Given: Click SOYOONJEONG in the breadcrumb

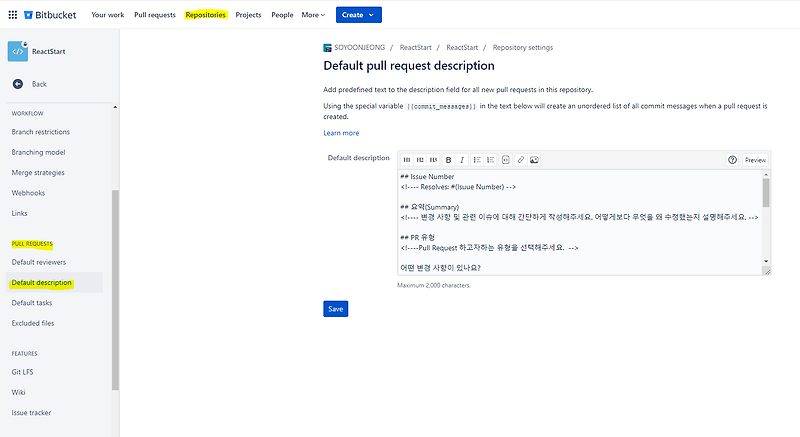Looking at the screenshot, I should [360, 47].
